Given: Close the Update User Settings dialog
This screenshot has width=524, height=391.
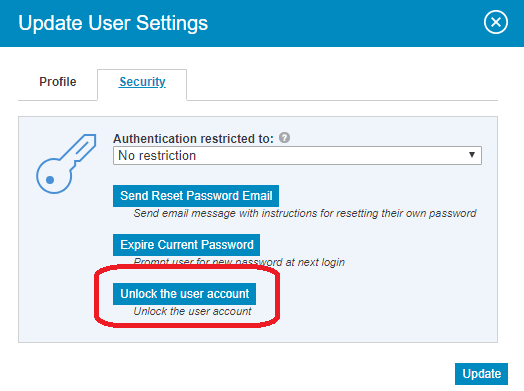Looking at the screenshot, I should (x=496, y=22).
